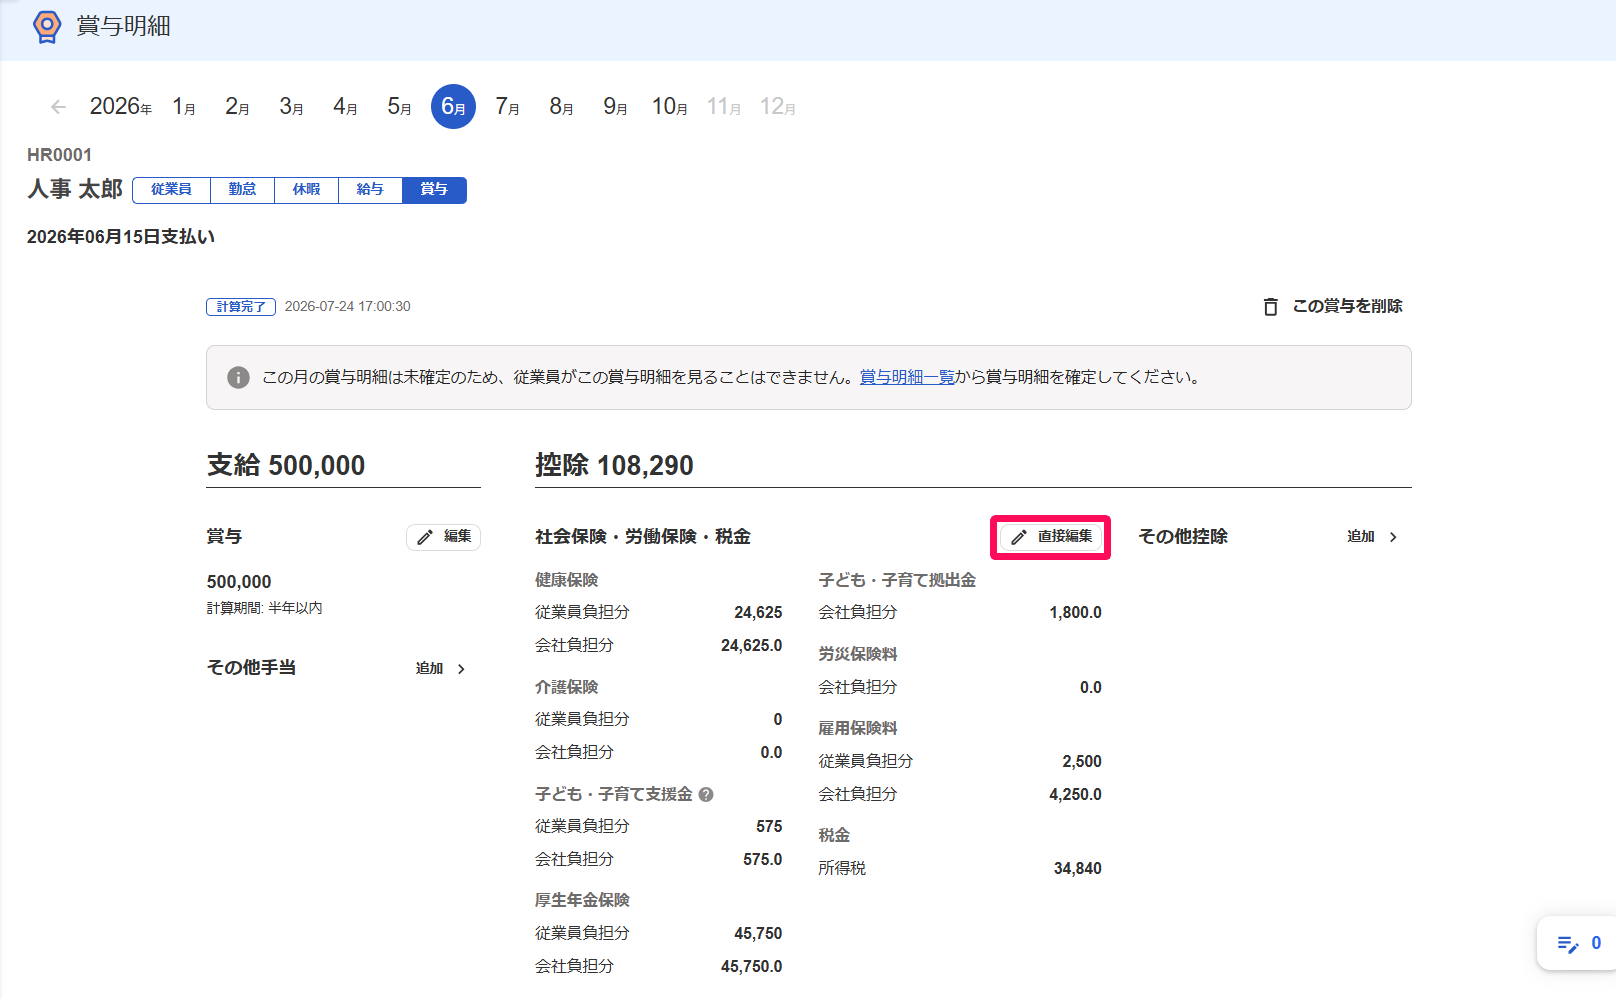Click the 賞与明細一覧 link

click(907, 377)
